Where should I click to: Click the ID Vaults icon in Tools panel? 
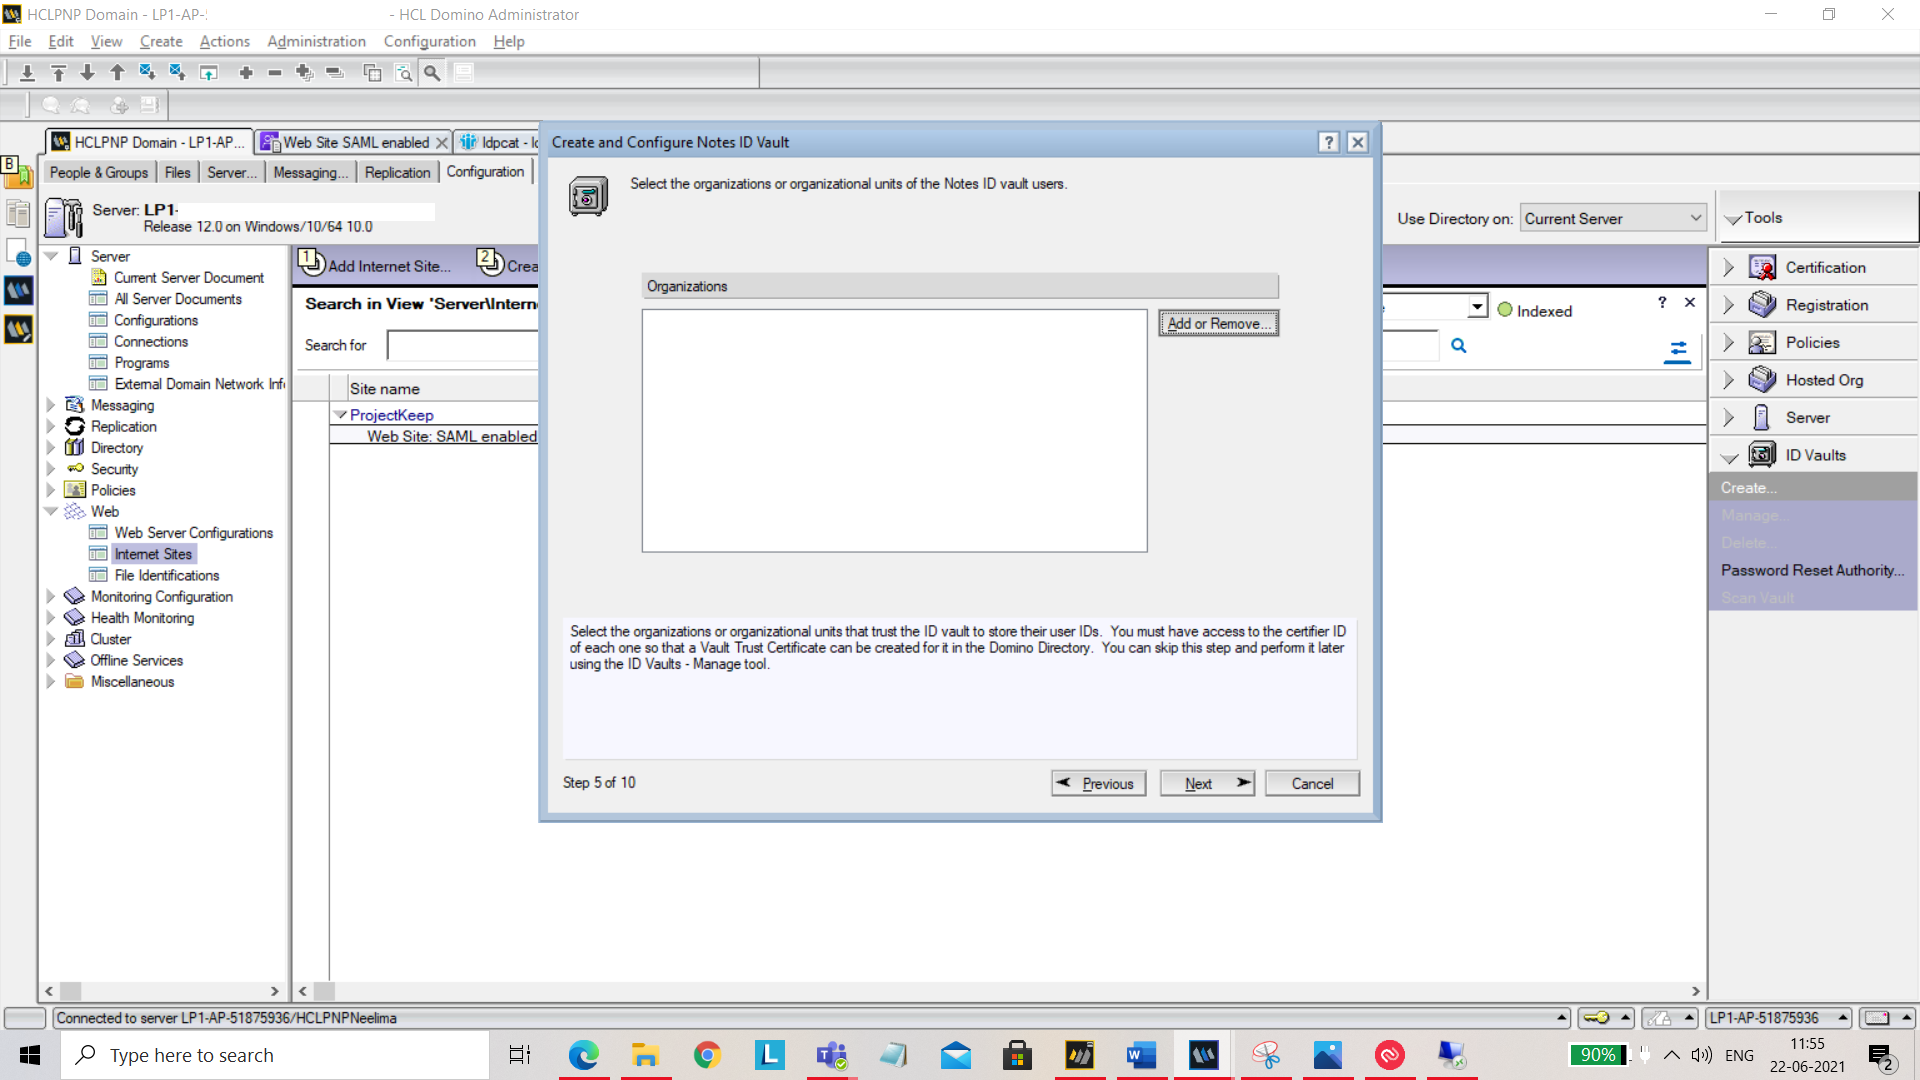(x=1762, y=455)
